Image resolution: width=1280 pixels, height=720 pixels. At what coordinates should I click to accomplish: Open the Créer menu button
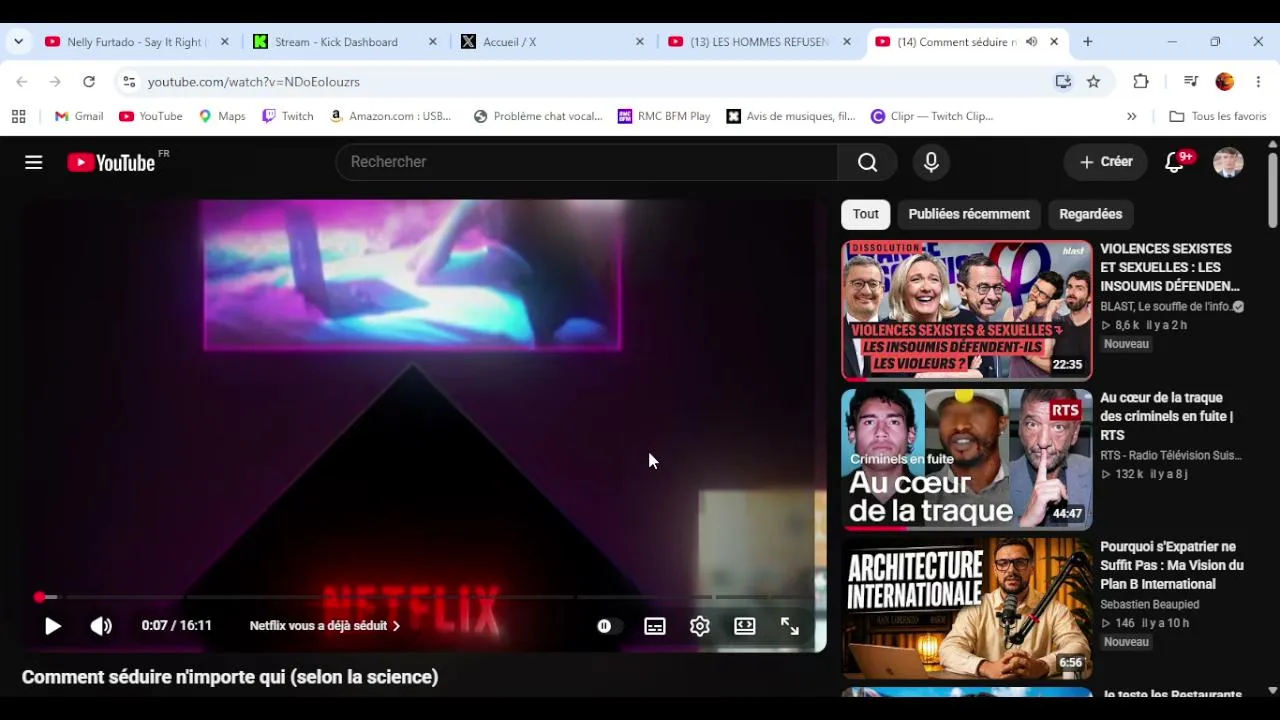pyautogui.click(x=1106, y=162)
